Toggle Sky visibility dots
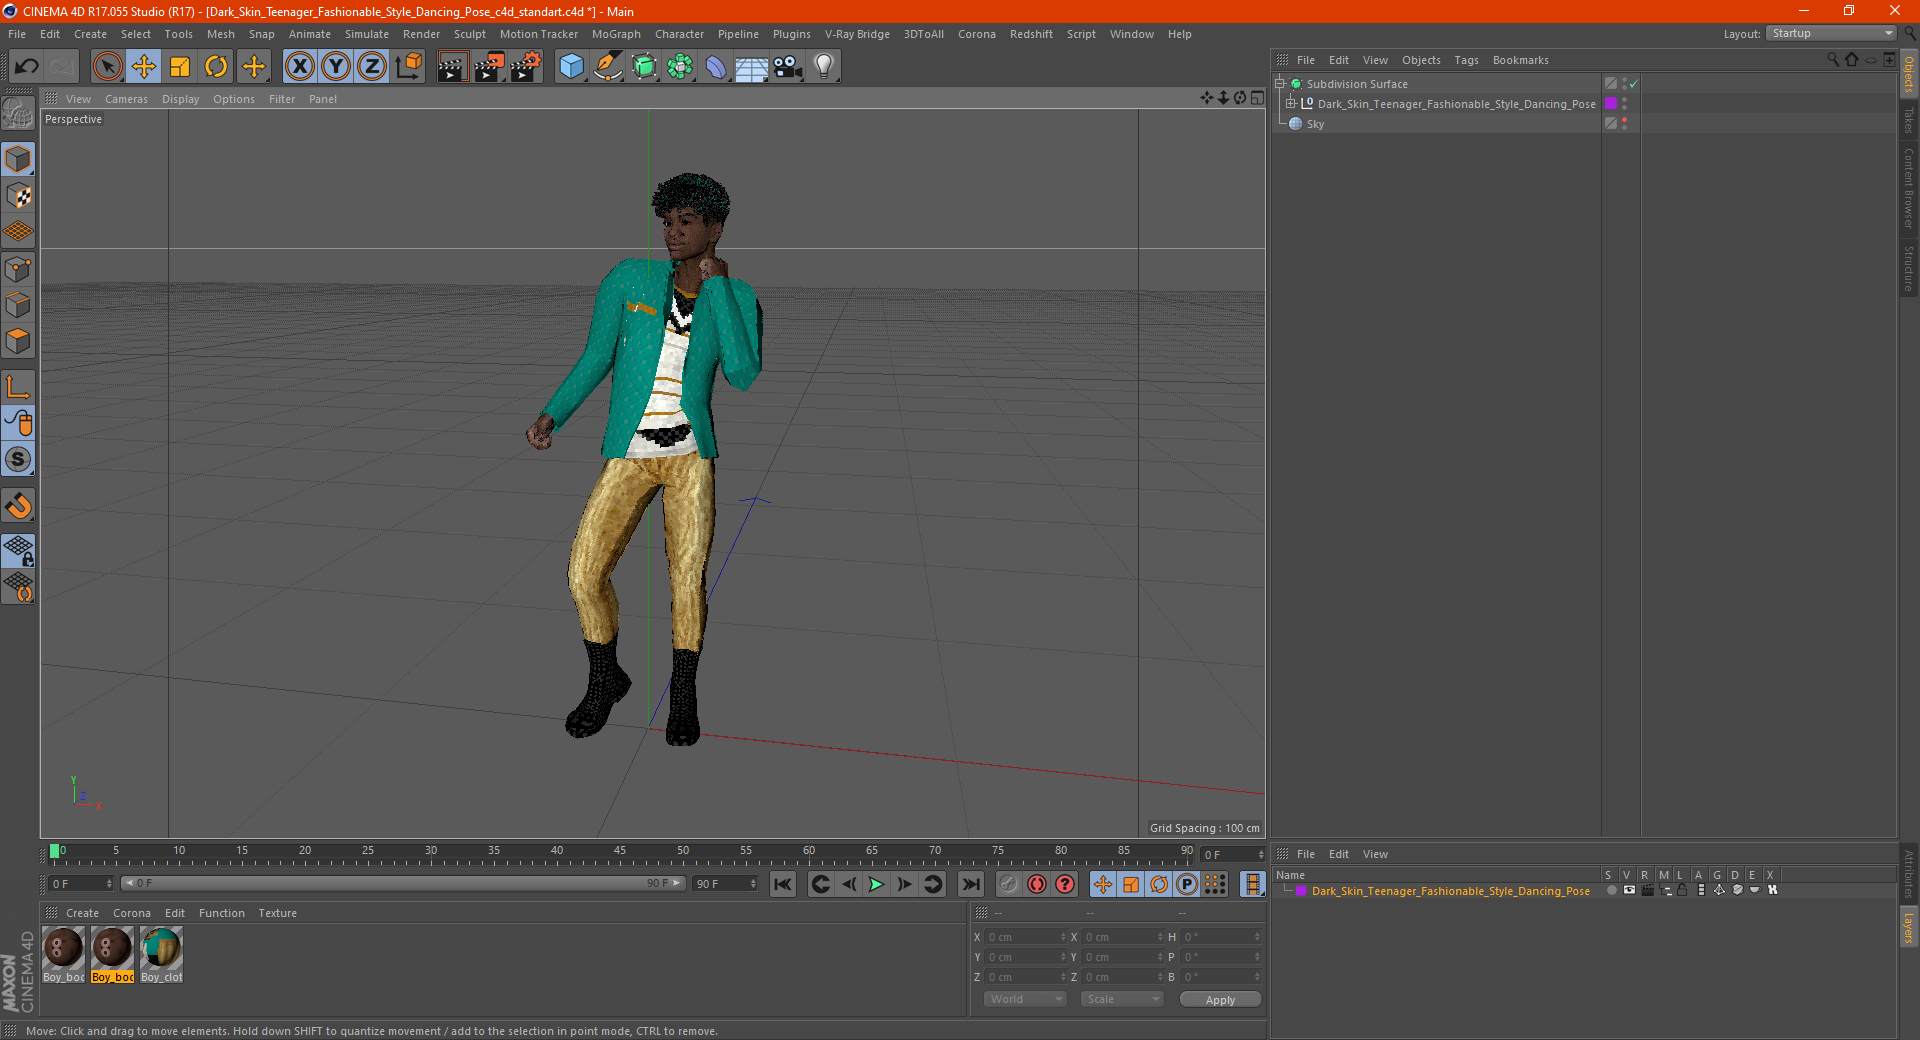 pos(1624,124)
